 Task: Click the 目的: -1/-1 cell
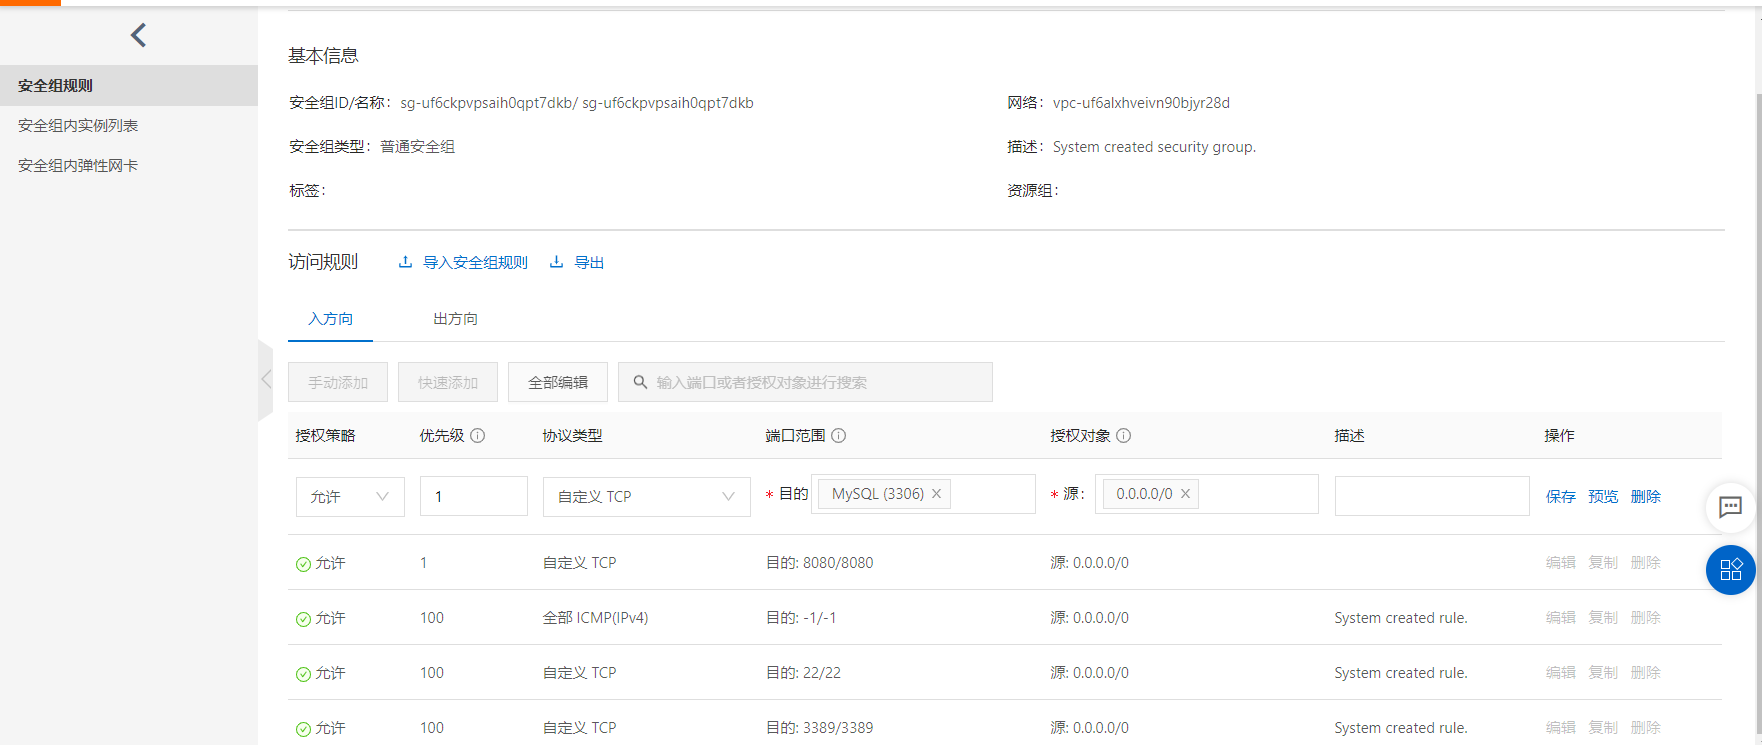coord(801,618)
